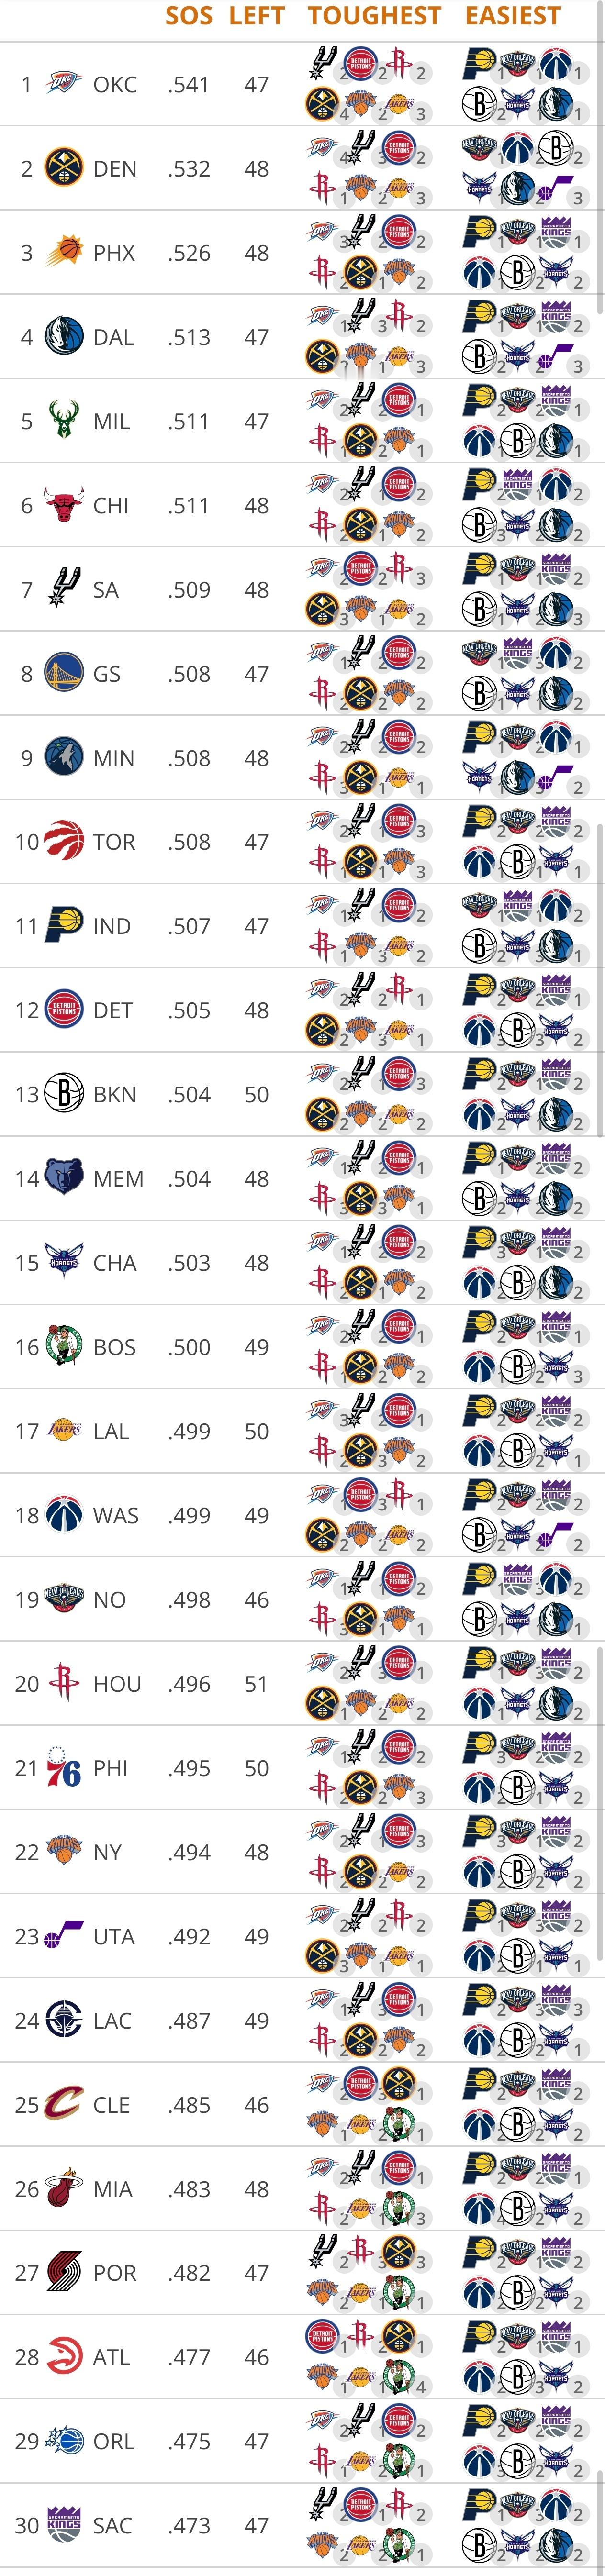
Task: Click the Bulls logo beside rank 6 CHI
Action: click(x=64, y=505)
